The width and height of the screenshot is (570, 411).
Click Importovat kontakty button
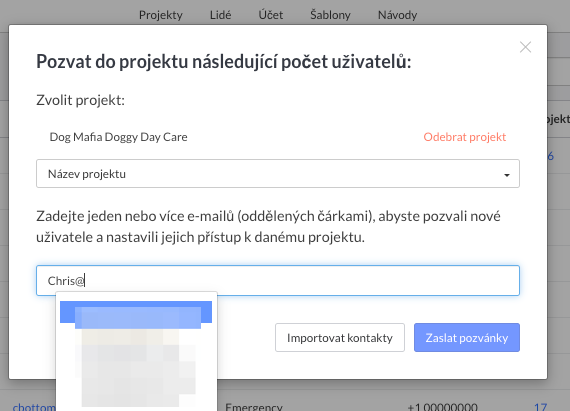[340, 338]
